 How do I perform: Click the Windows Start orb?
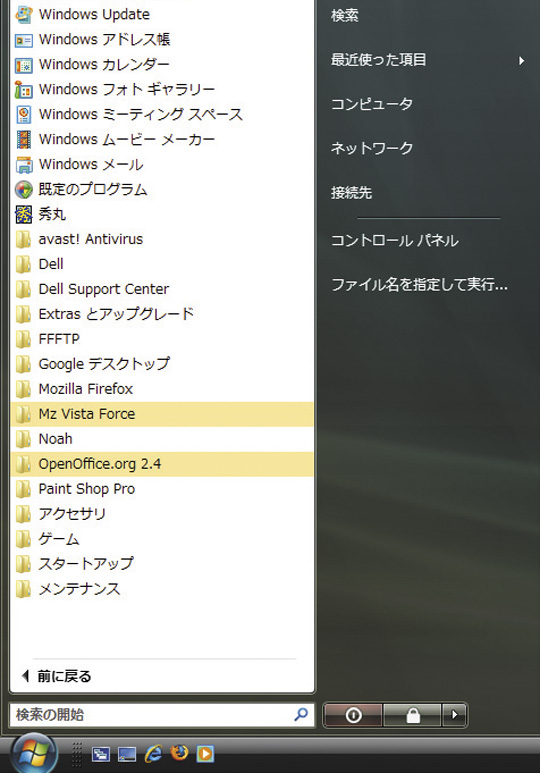pos(35,753)
